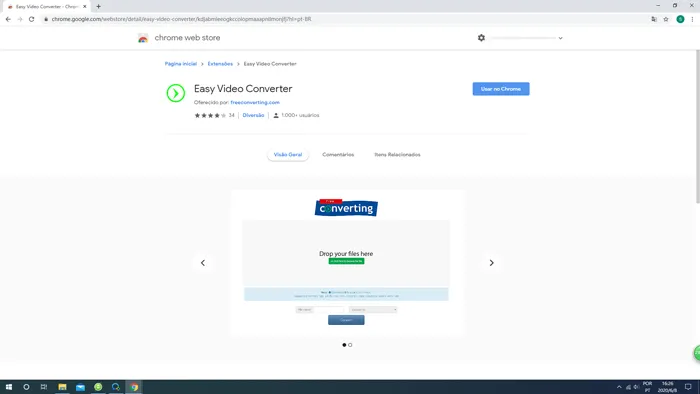Image resolution: width=700 pixels, height=394 pixels.
Task: Select the second carousel dot
Action: pyautogui.click(x=350, y=345)
